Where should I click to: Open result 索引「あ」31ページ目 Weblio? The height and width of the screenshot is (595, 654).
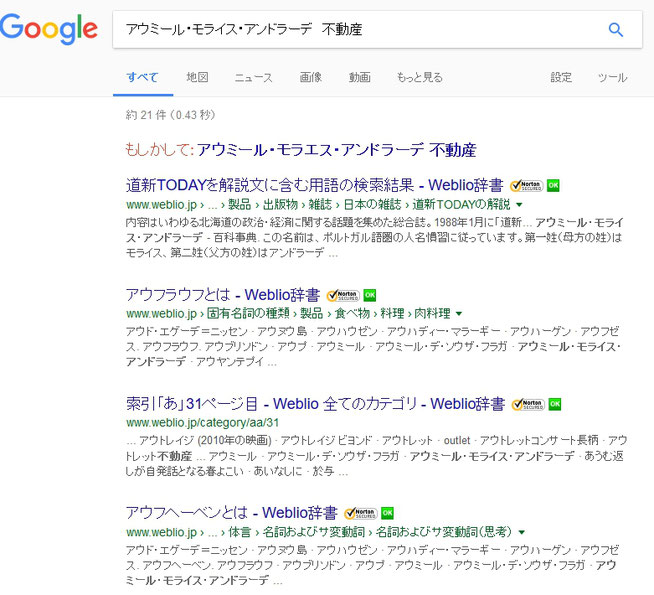[x=315, y=404]
